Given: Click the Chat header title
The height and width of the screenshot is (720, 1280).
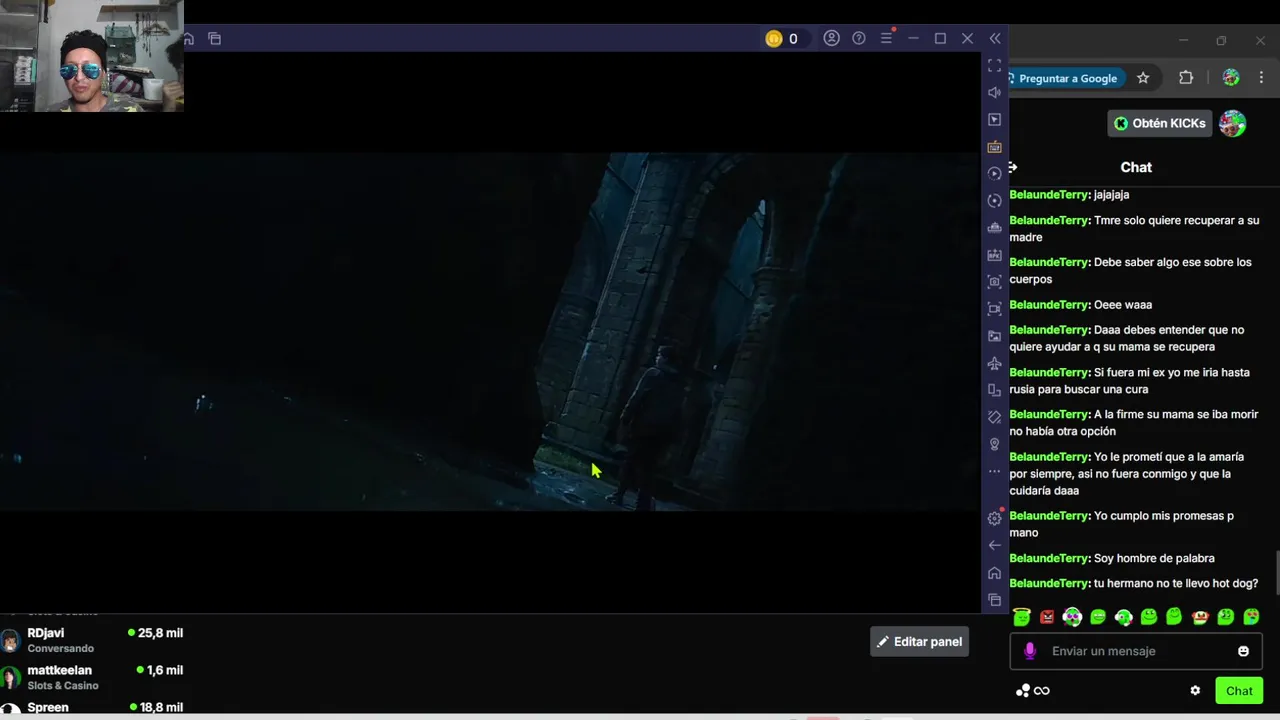Looking at the screenshot, I should pos(1136,167).
